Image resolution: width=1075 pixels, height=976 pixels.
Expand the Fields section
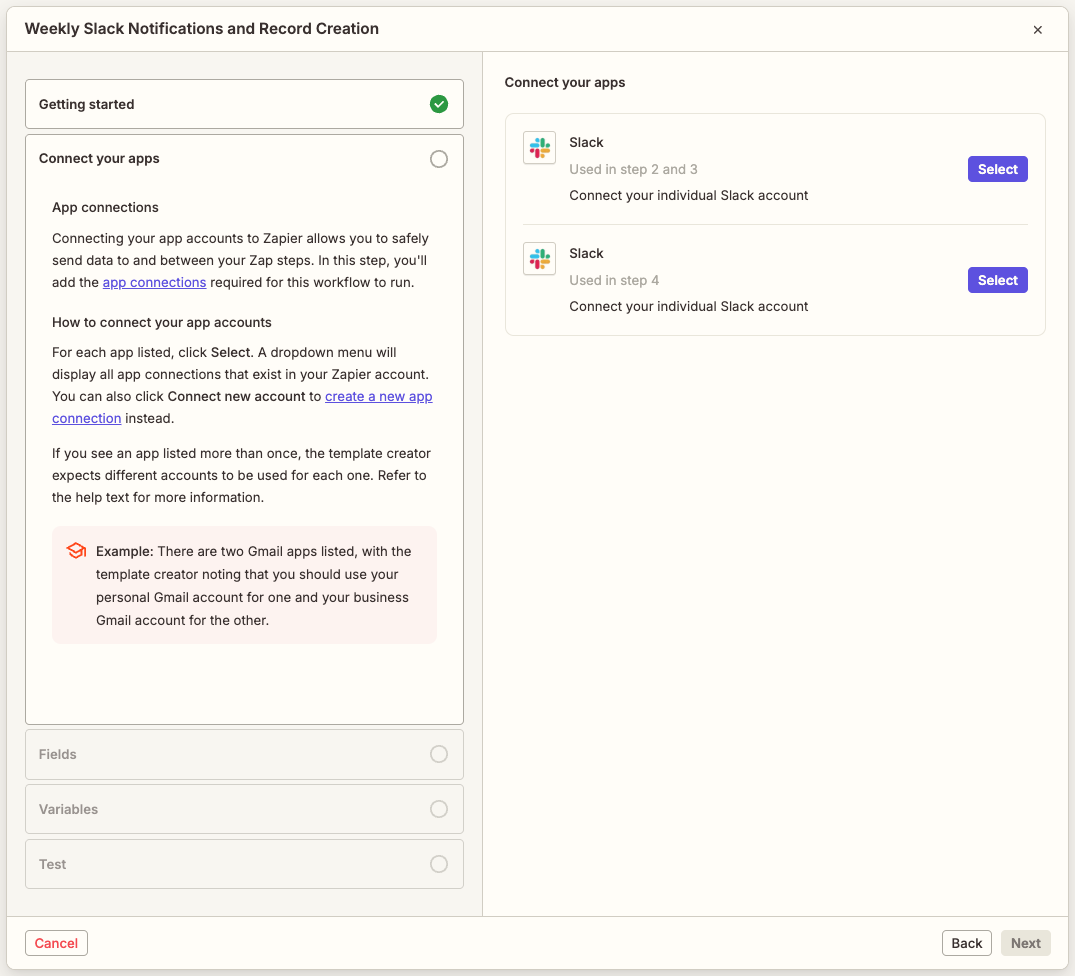(244, 754)
